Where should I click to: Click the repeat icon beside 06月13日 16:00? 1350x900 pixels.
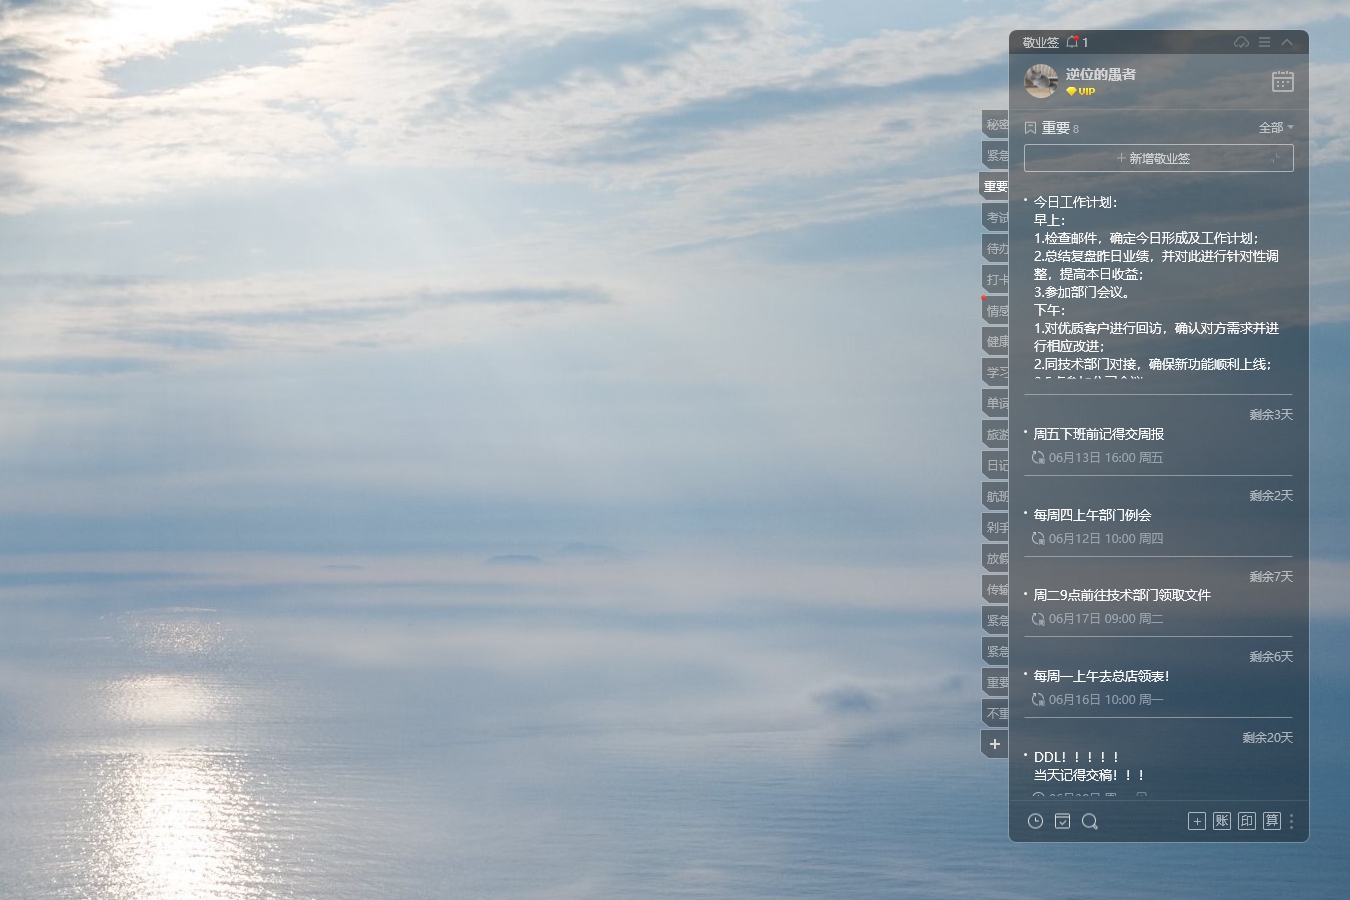coord(1038,458)
